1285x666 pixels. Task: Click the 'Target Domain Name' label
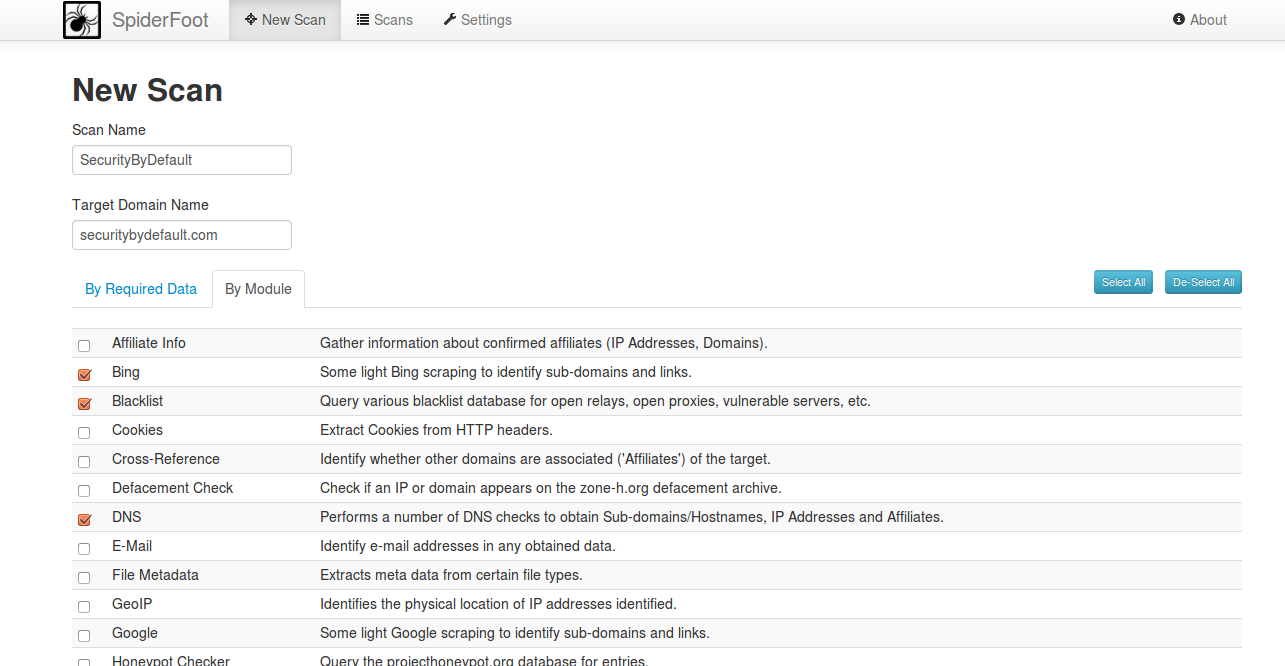click(x=140, y=205)
